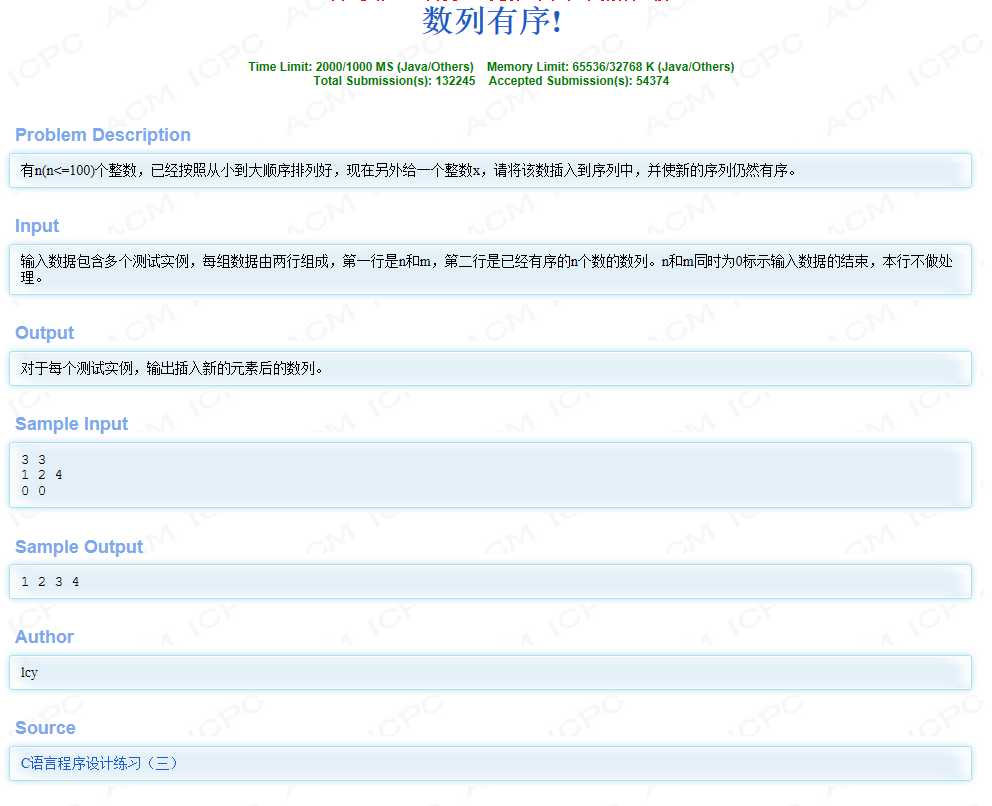This screenshot has width=992, height=806.
Task: Click the Input section heading
Action: [37, 226]
